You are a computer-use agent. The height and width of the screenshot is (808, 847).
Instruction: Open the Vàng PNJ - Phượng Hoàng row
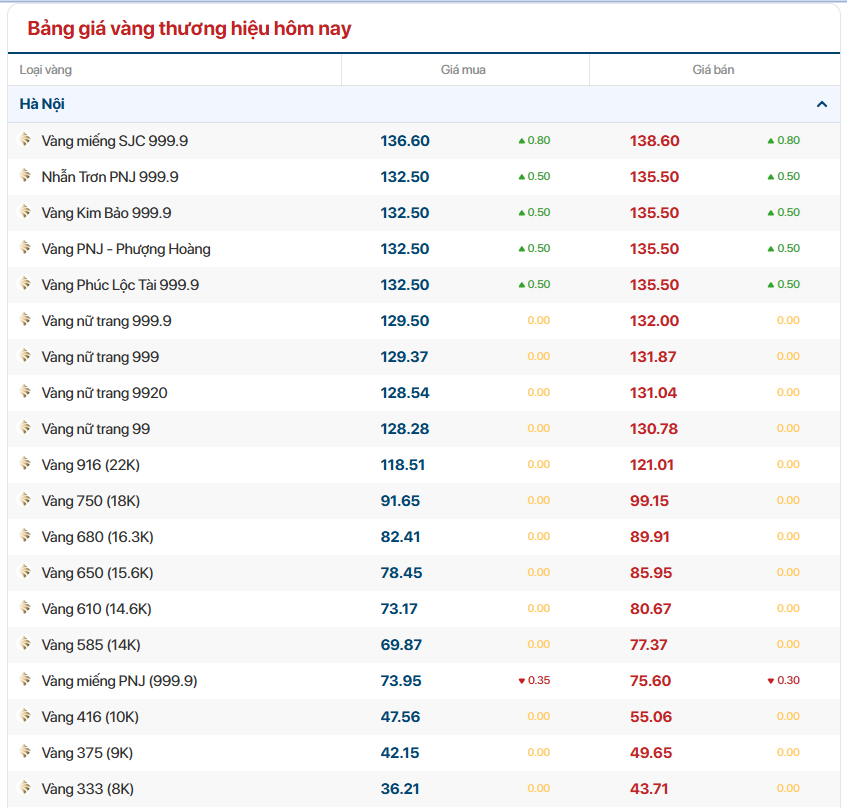(126, 249)
